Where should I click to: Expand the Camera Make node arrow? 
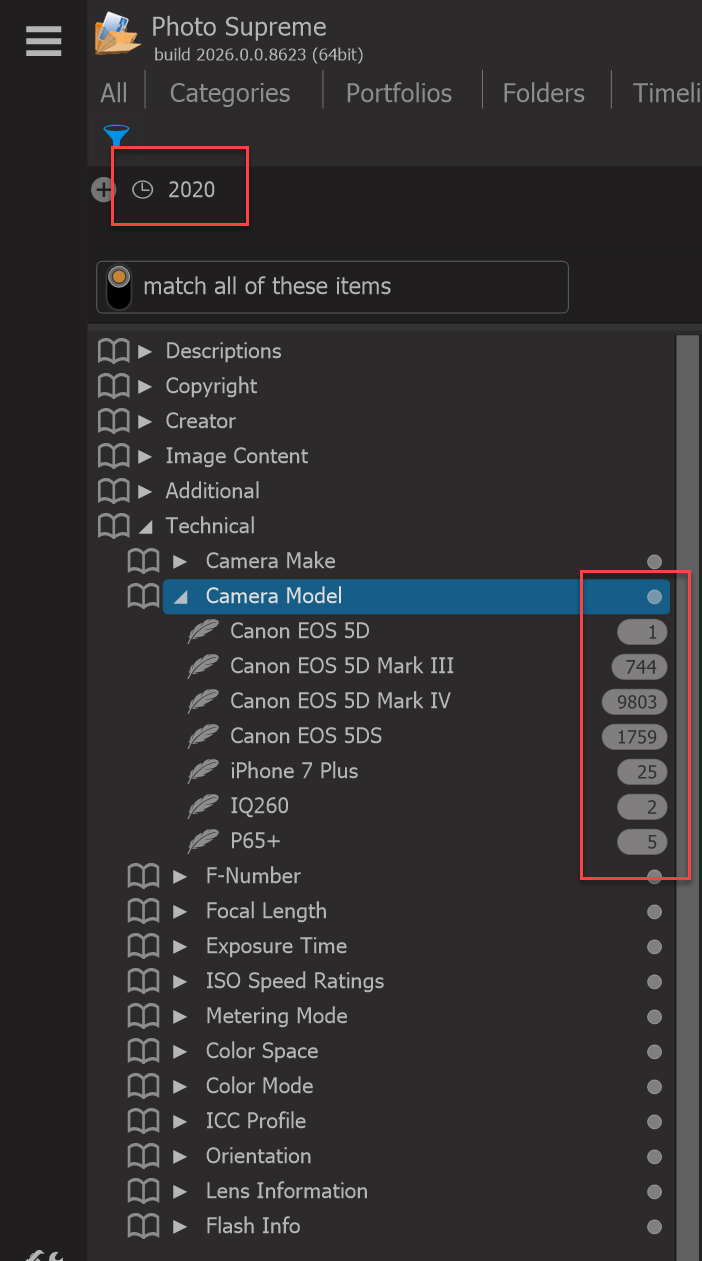[x=180, y=561]
